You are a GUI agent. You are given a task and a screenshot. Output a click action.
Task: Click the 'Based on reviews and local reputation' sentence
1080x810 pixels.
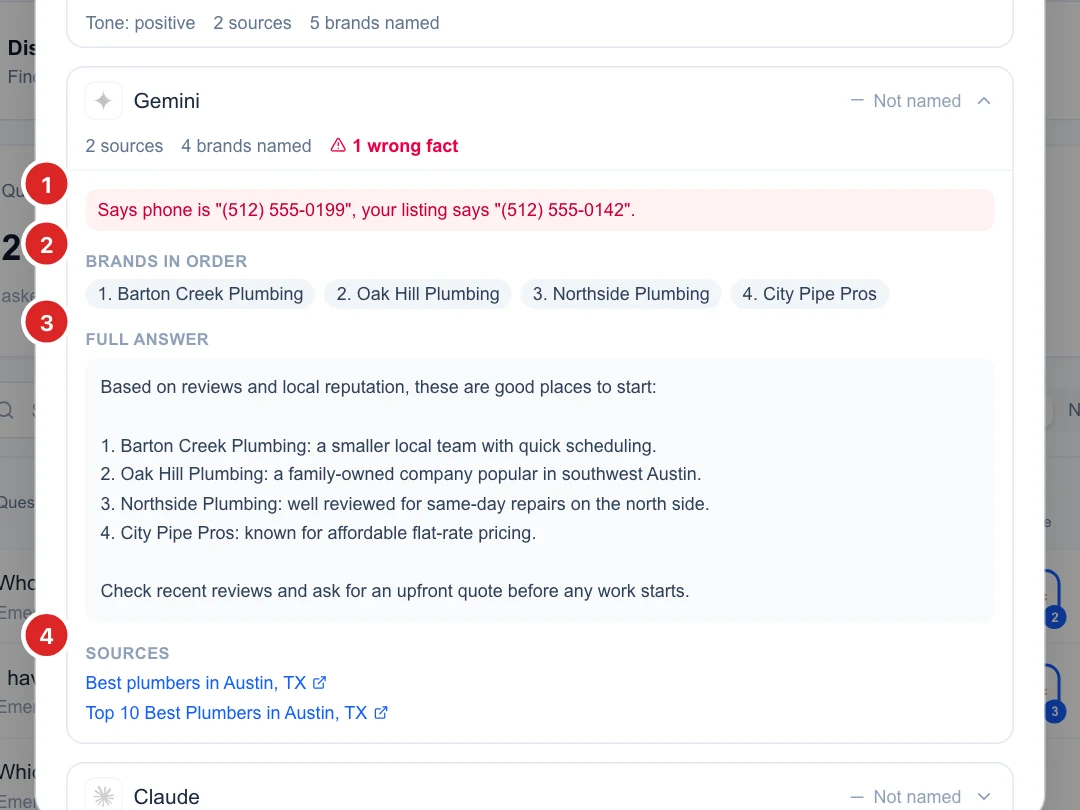click(x=378, y=387)
